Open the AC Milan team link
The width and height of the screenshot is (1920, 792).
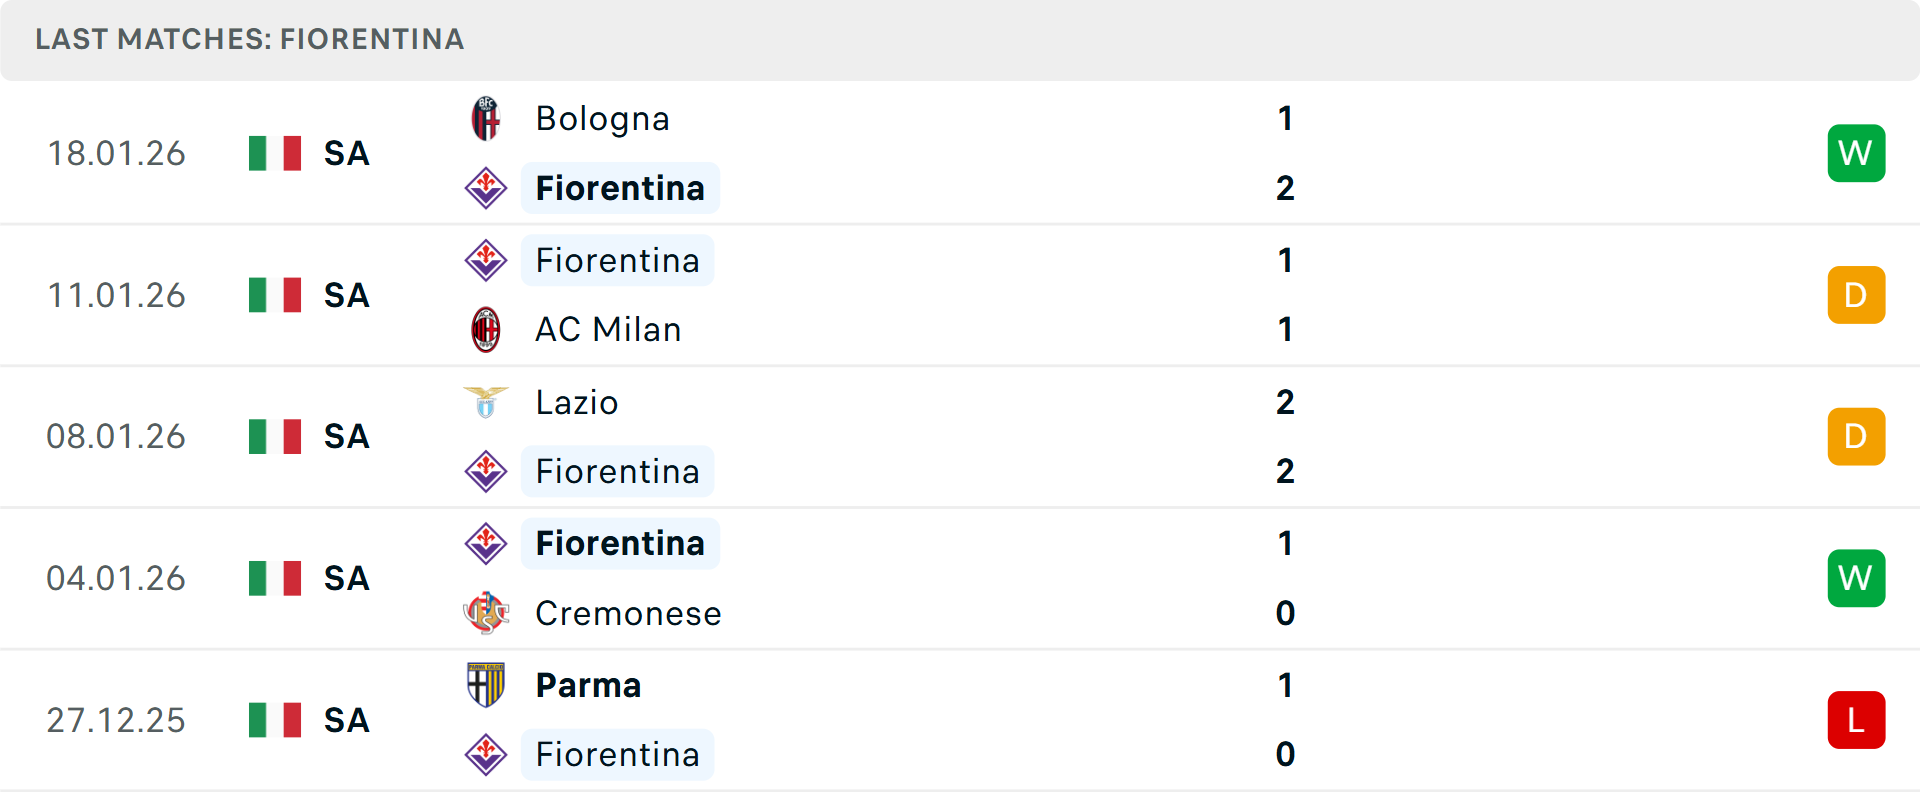click(608, 330)
